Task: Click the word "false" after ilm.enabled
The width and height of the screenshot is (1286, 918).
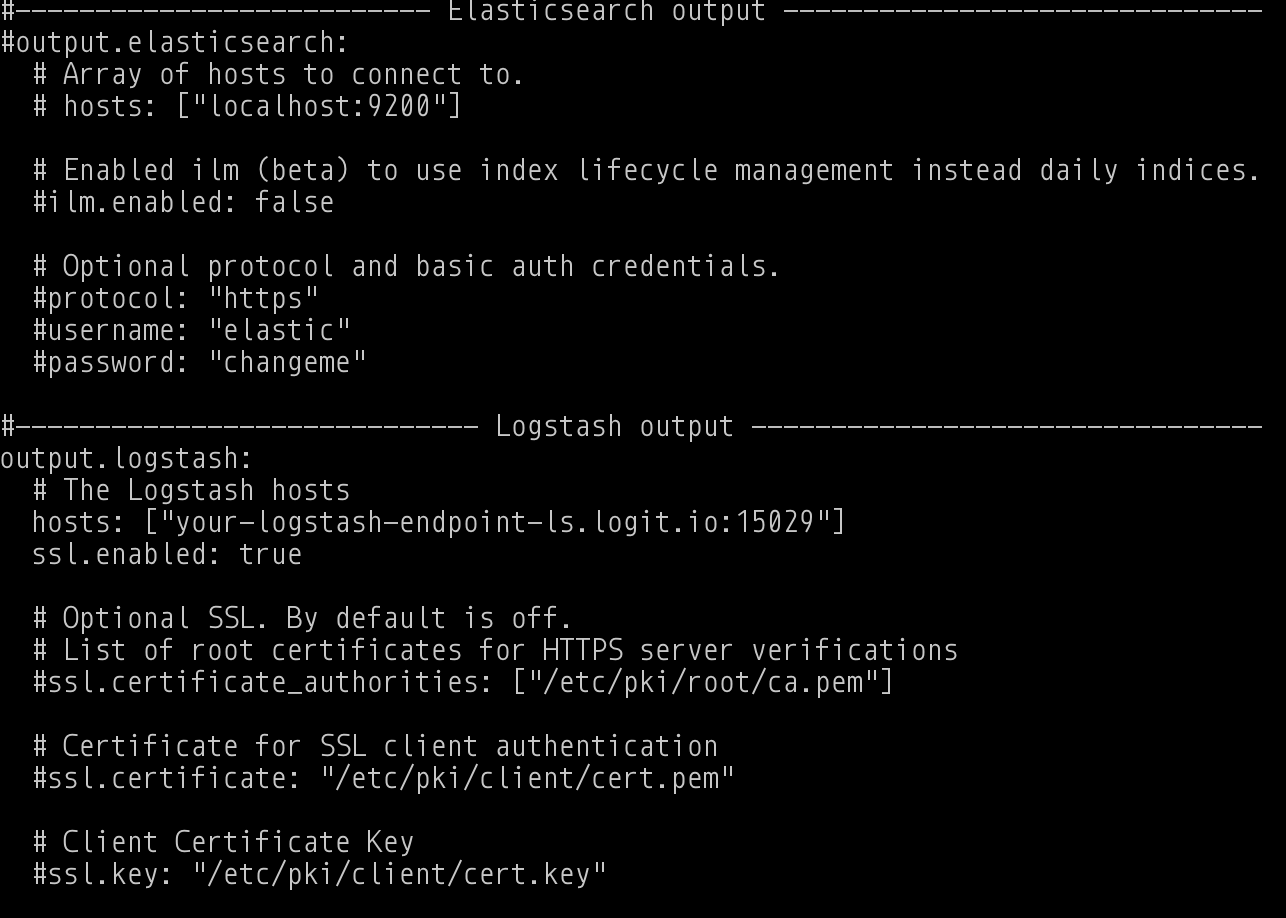Action: tap(294, 202)
